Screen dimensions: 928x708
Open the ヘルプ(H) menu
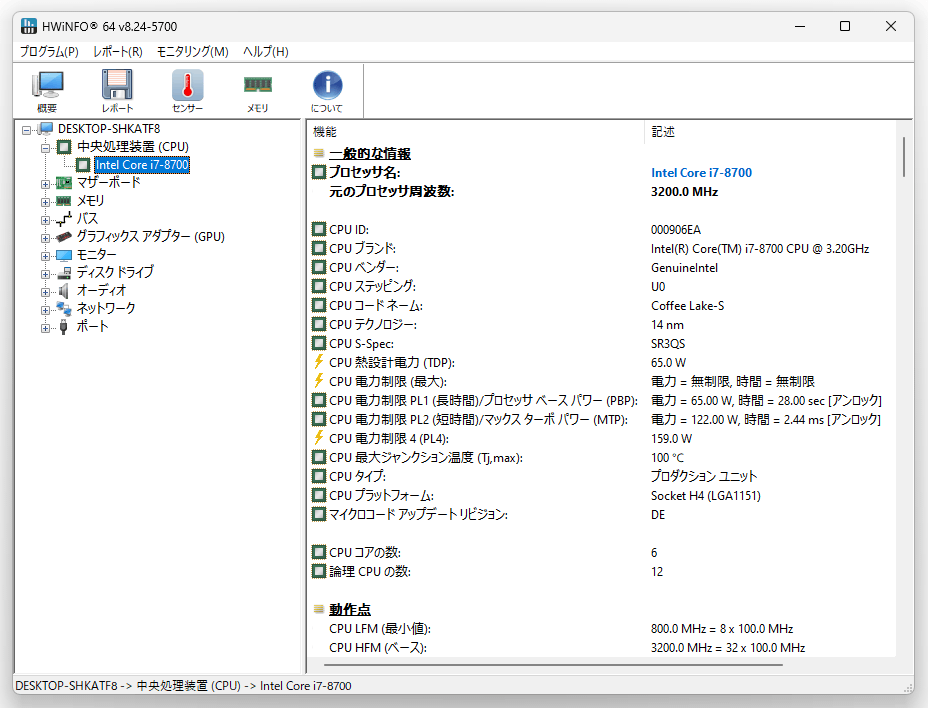[266, 52]
